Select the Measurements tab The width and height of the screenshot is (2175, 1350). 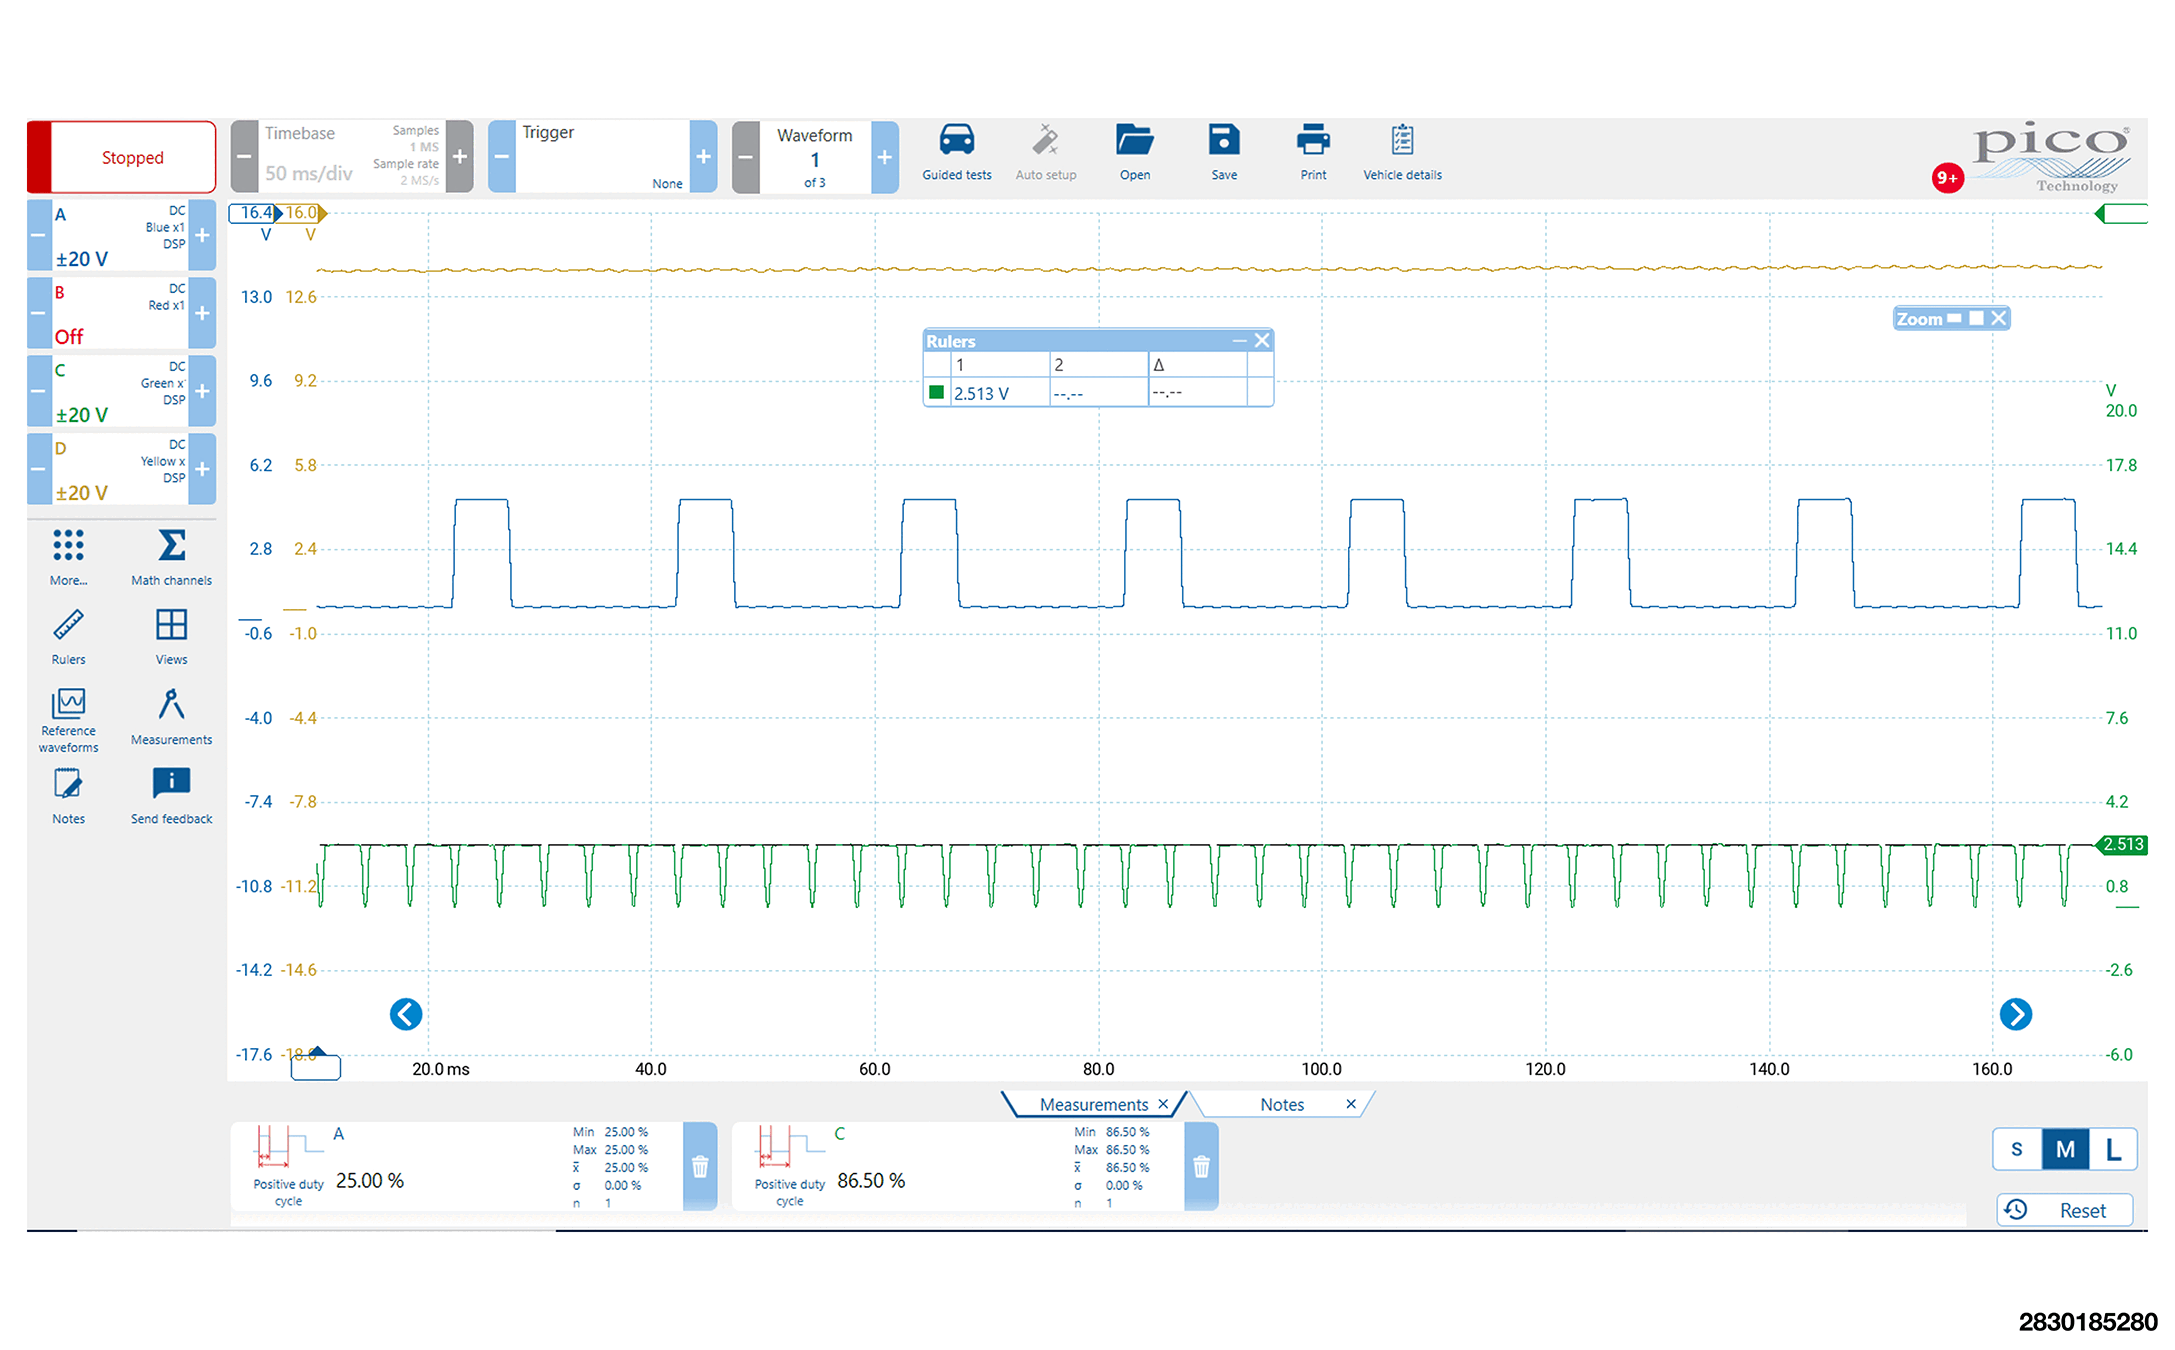click(x=1092, y=1105)
